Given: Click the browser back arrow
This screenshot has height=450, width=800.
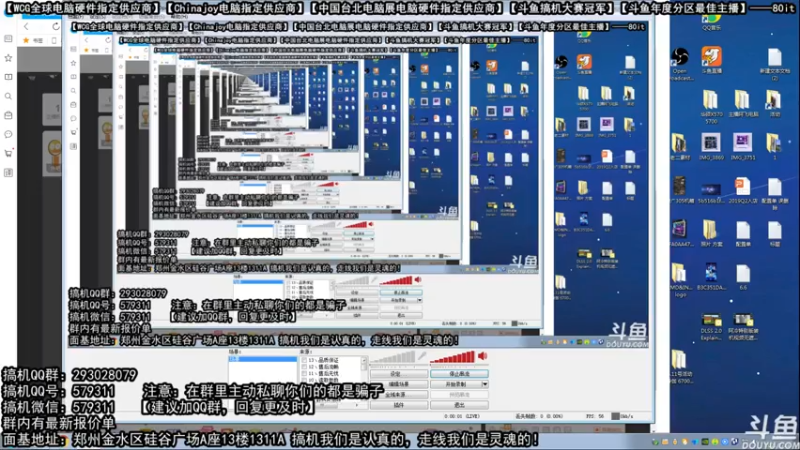Looking at the screenshot, I should [26, 26].
